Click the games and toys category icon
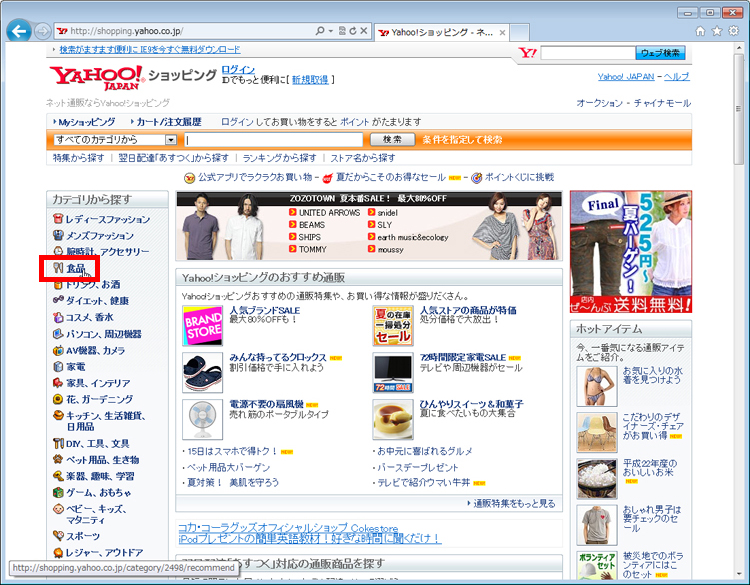 coord(58,492)
